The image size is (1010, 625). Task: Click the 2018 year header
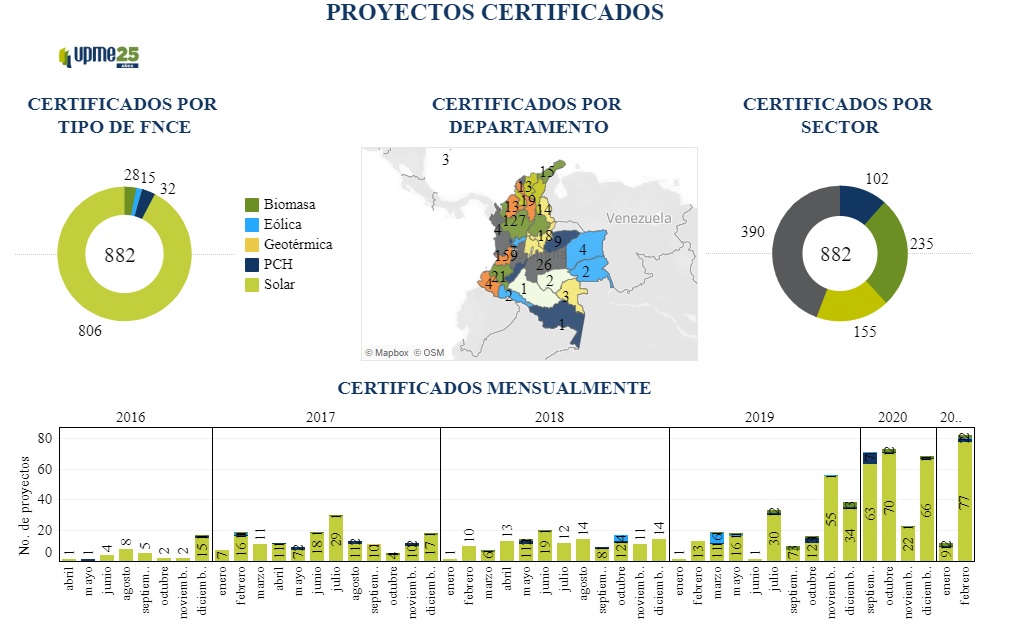click(x=554, y=416)
